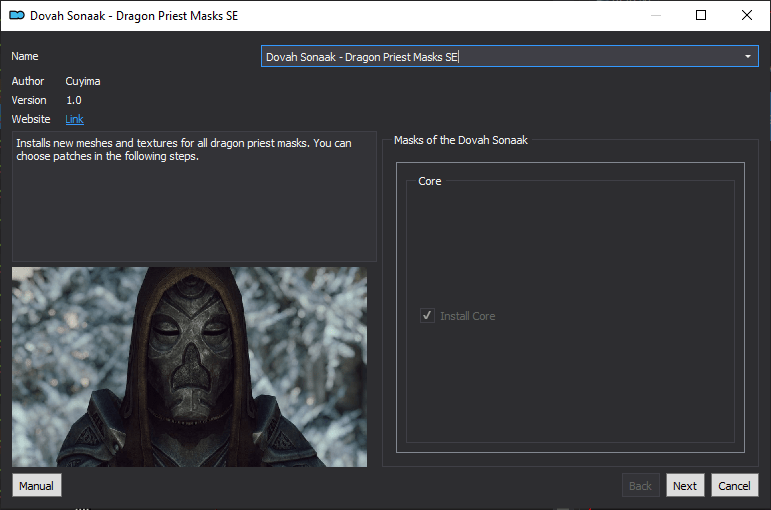Click the version value 1.0

coord(74,100)
